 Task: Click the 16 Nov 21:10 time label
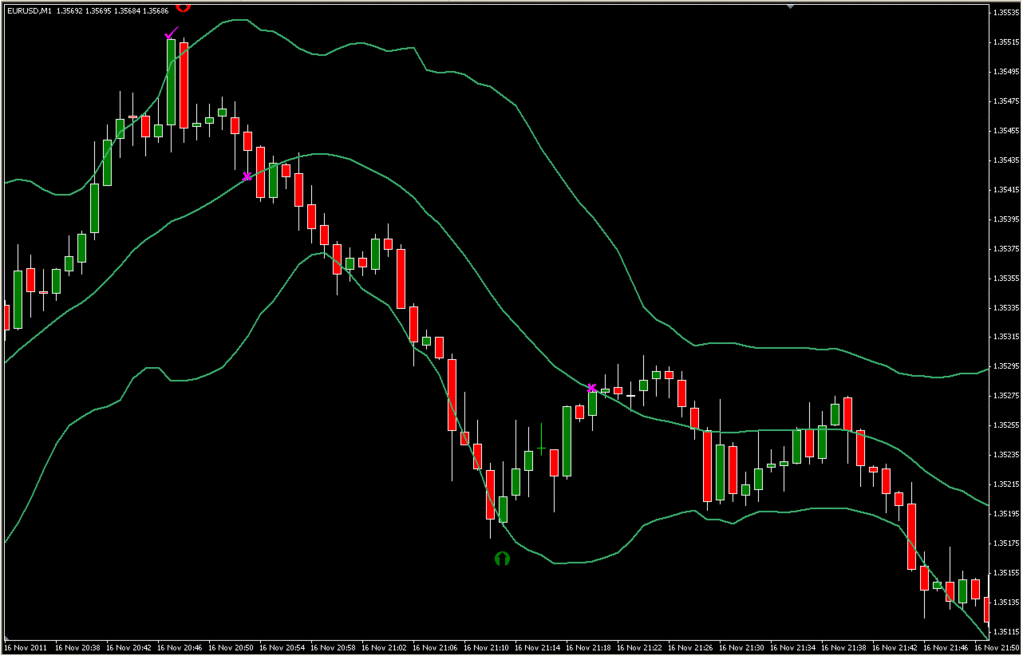[487, 649]
